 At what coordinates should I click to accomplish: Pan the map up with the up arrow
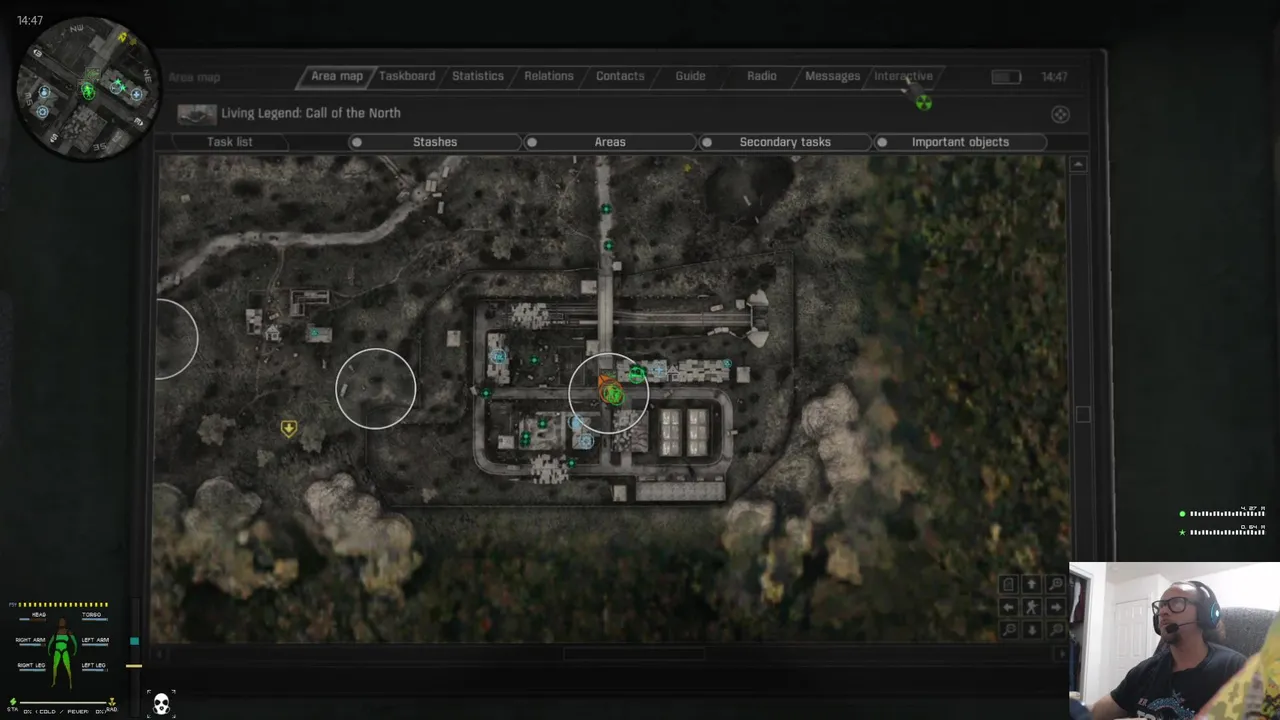[x=1032, y=584]
